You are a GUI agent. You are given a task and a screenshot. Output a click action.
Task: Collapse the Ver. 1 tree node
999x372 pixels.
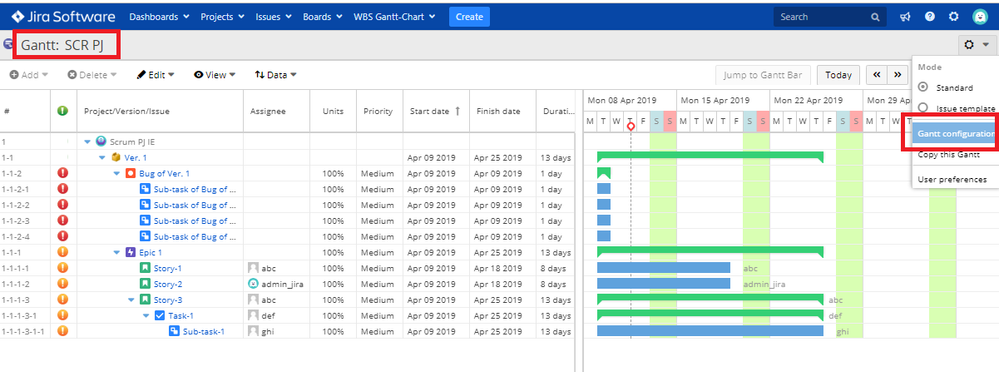pyautogui.click(x=102, y=157)
